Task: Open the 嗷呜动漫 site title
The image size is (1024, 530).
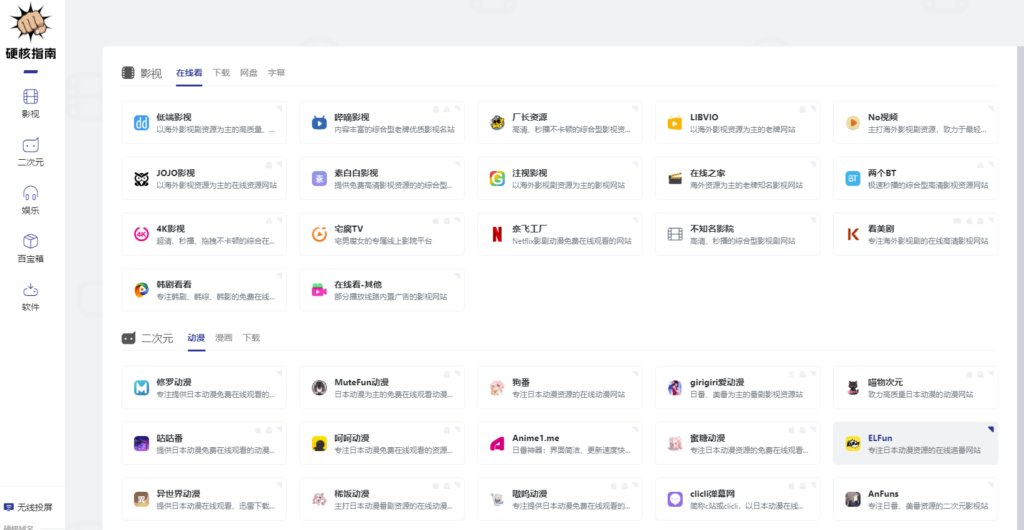Action: (530, 493)
